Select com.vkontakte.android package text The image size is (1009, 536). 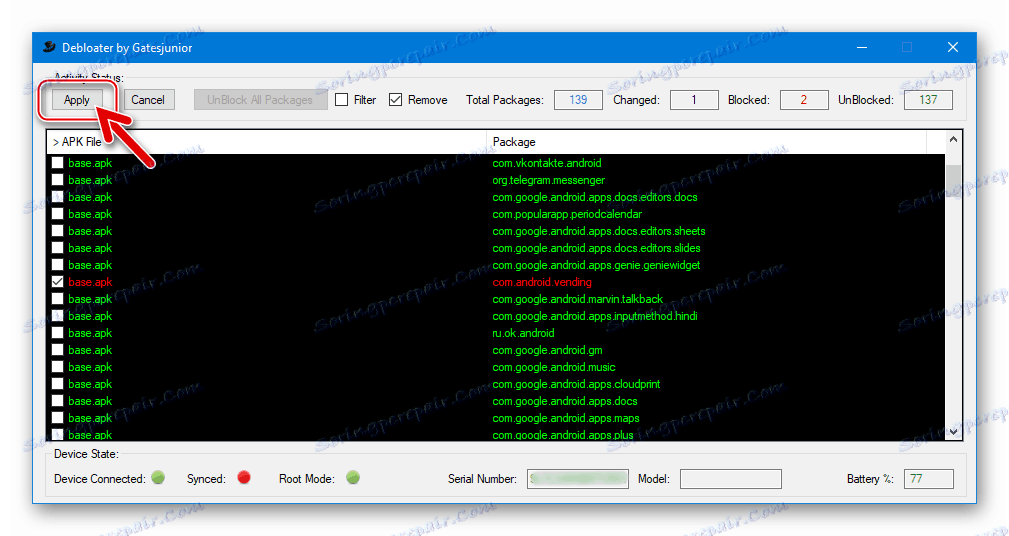[546, 163]
